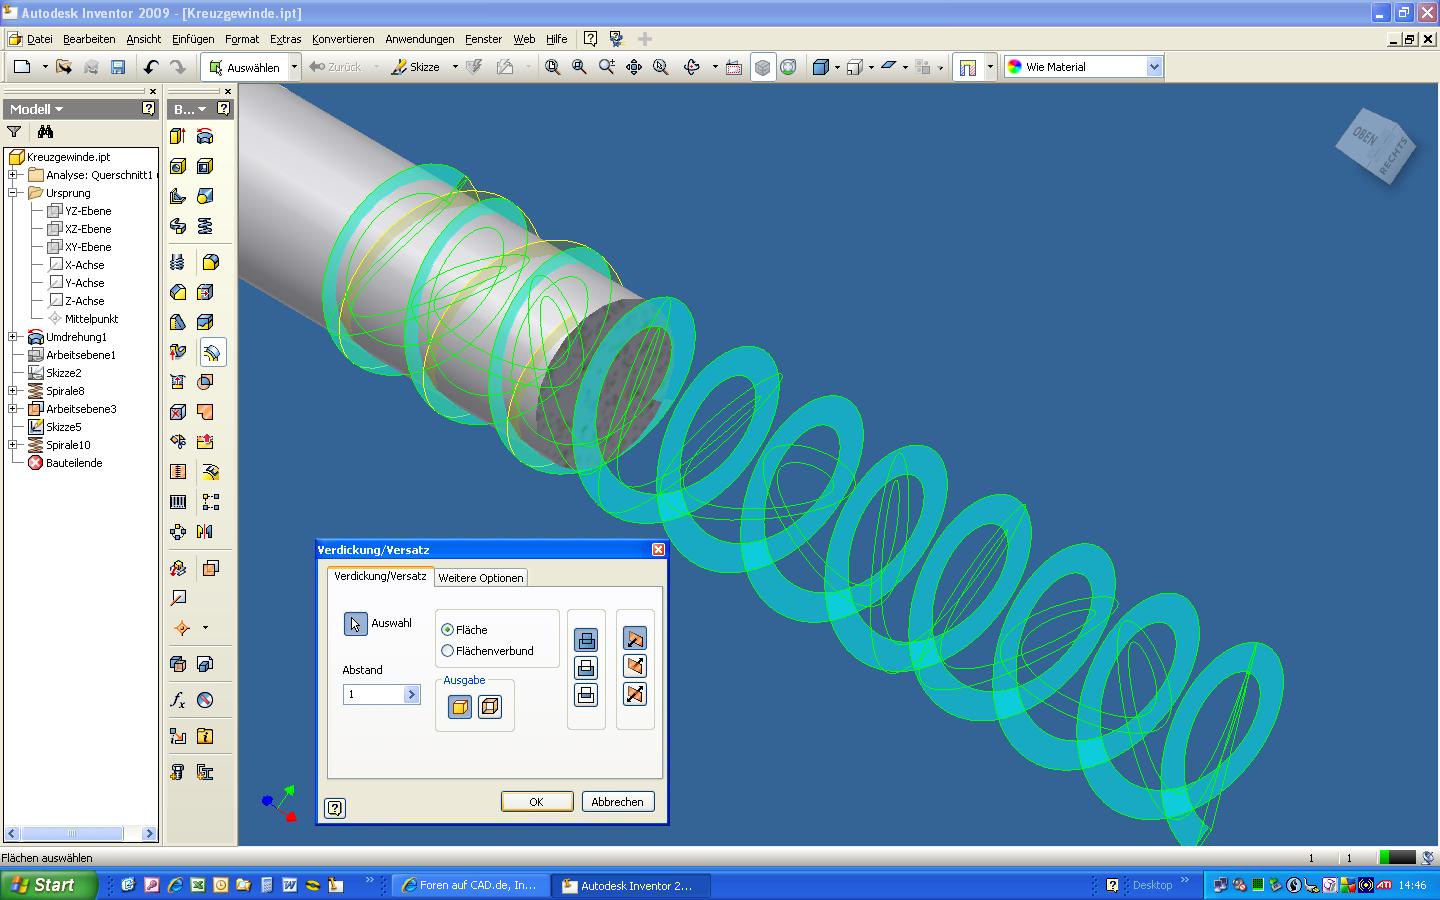Choose surface output in Ausgabe group
The width and height of the screenshot is (1440, 900).
point(490,707)
